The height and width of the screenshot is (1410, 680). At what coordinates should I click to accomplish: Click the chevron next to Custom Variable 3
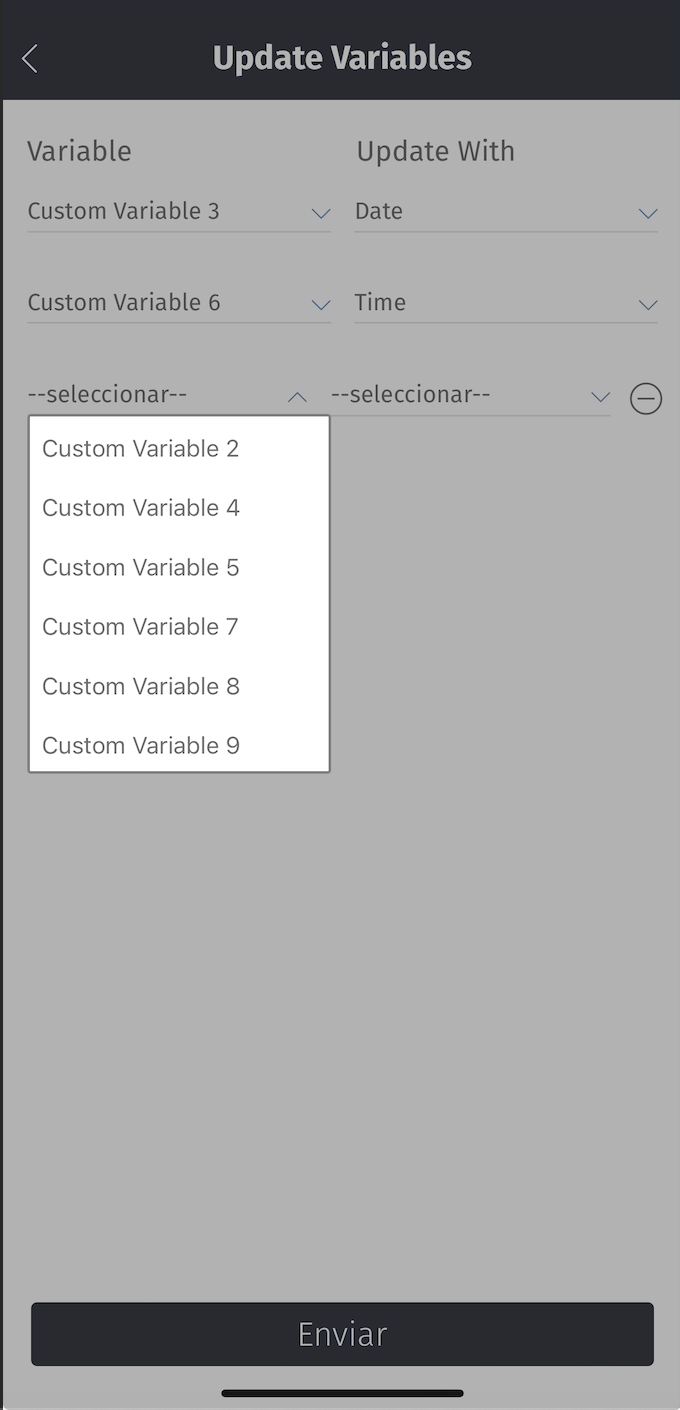pos(320,214)
